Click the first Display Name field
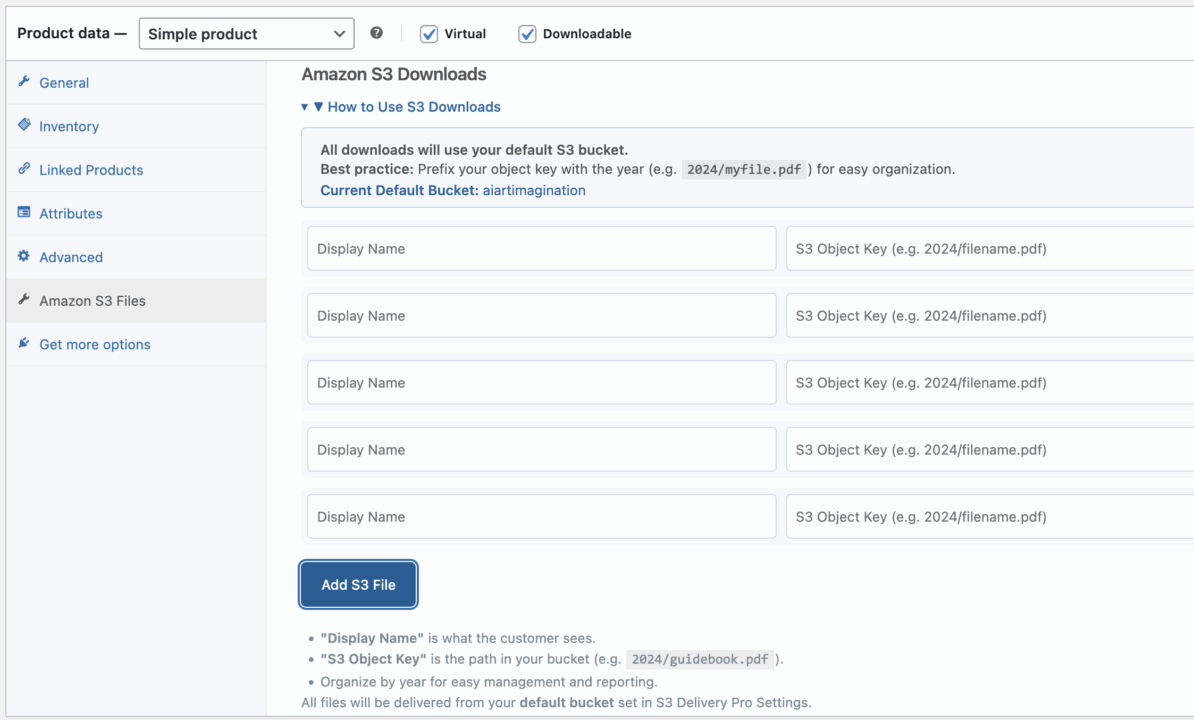The width and height of the screenshot is (1194, 720). coord(541,249)
